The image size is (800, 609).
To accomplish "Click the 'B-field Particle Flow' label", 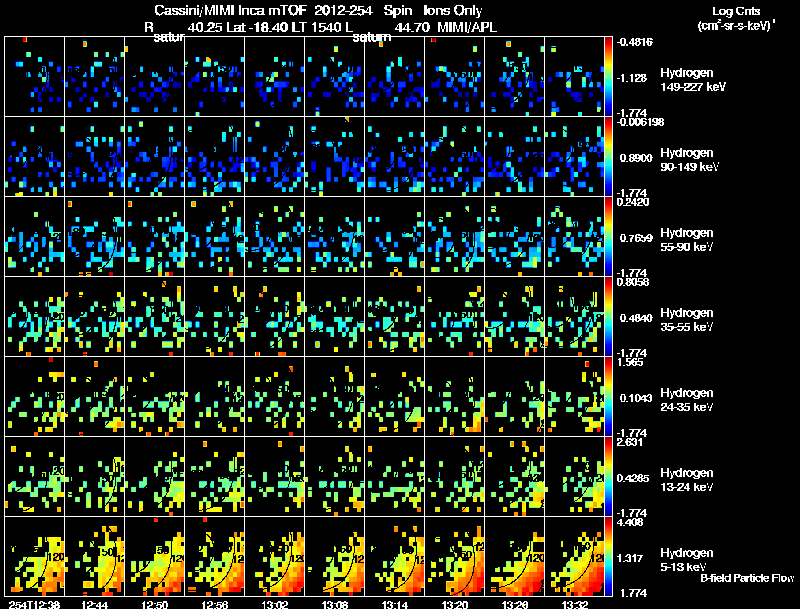I will [x=747, y=578].
